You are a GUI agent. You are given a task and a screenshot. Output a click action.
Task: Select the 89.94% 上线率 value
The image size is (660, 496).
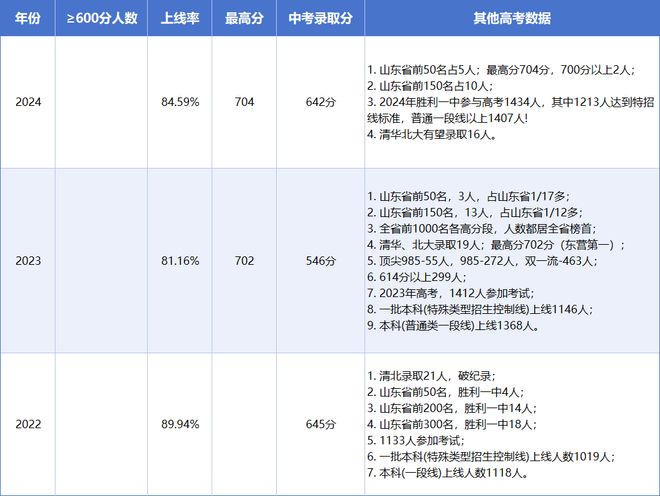pos(179,424)
